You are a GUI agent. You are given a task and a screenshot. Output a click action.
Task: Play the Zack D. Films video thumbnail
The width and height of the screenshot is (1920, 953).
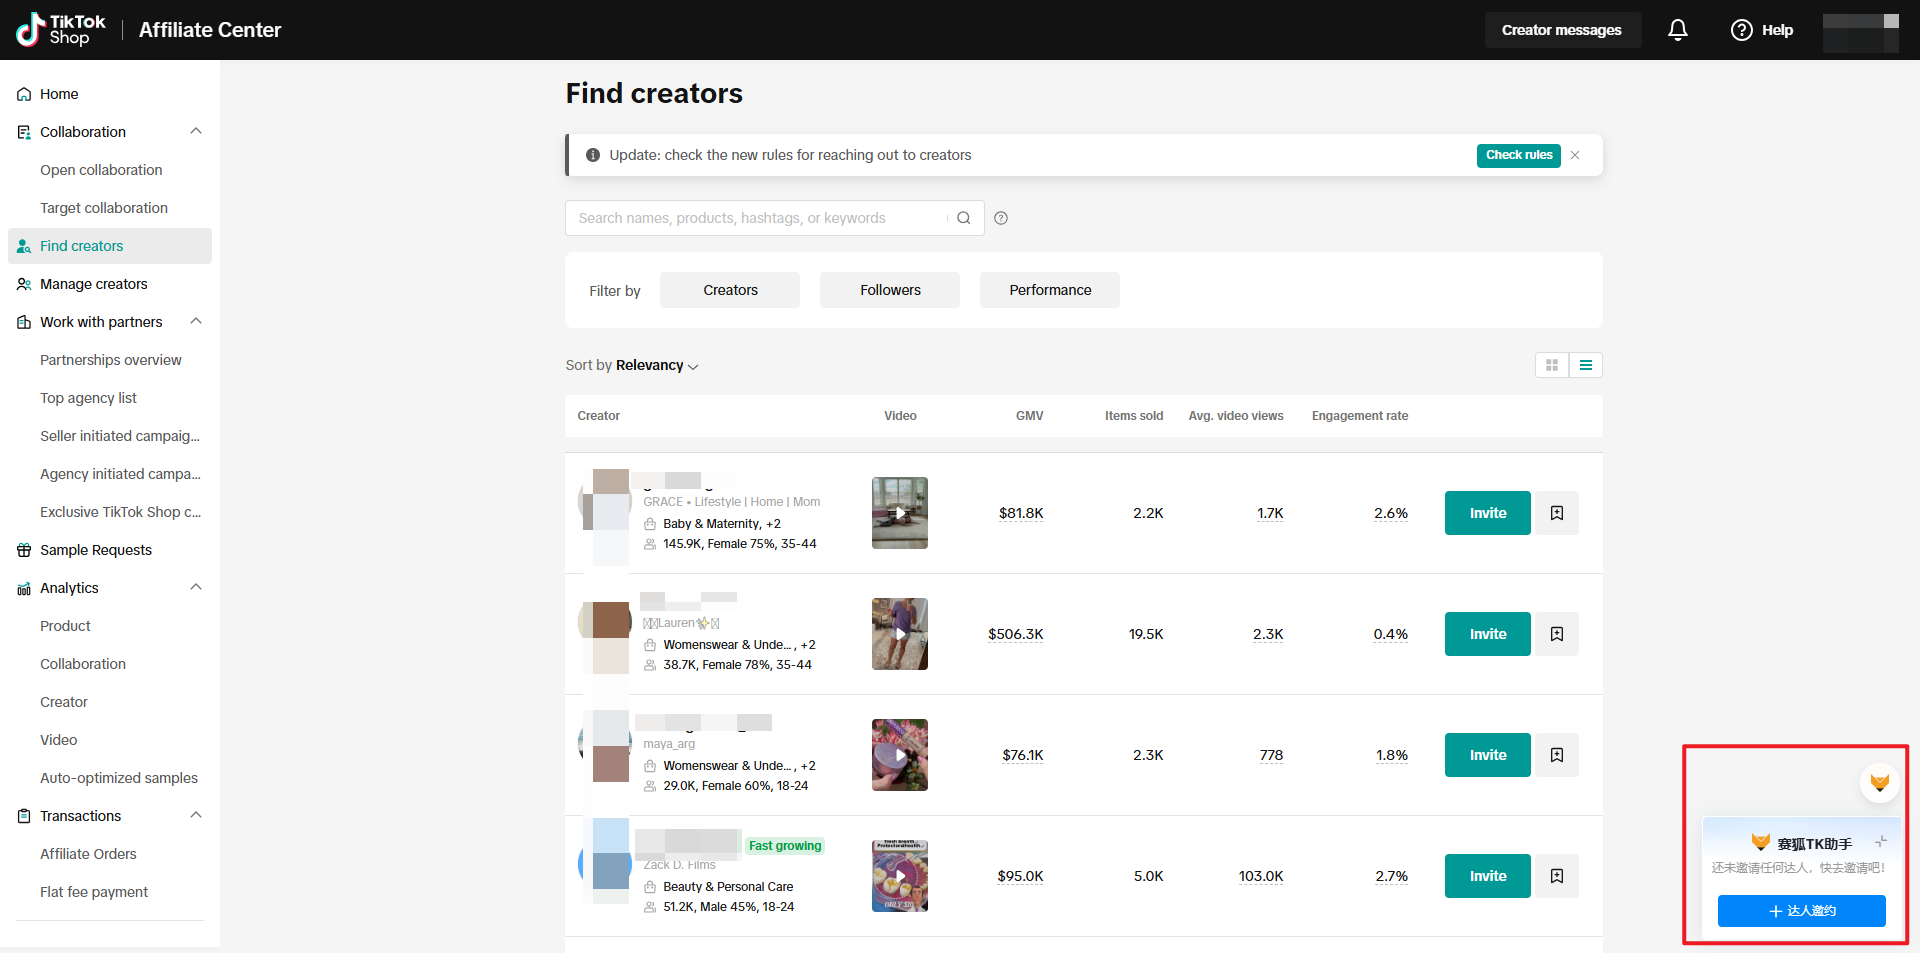(x=900, y=876)
